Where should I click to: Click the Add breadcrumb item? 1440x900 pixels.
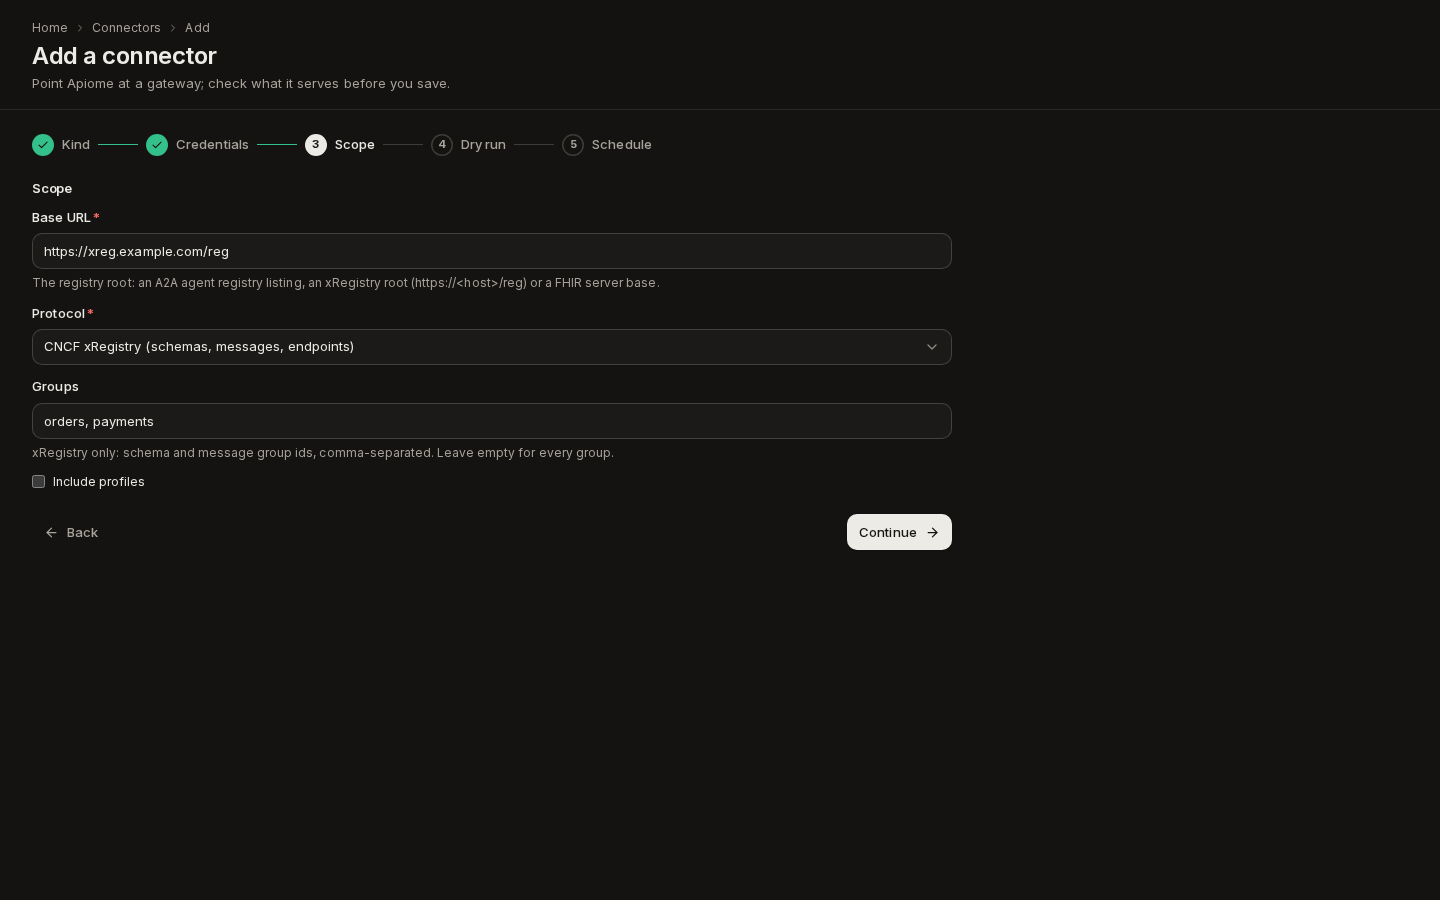197,28
